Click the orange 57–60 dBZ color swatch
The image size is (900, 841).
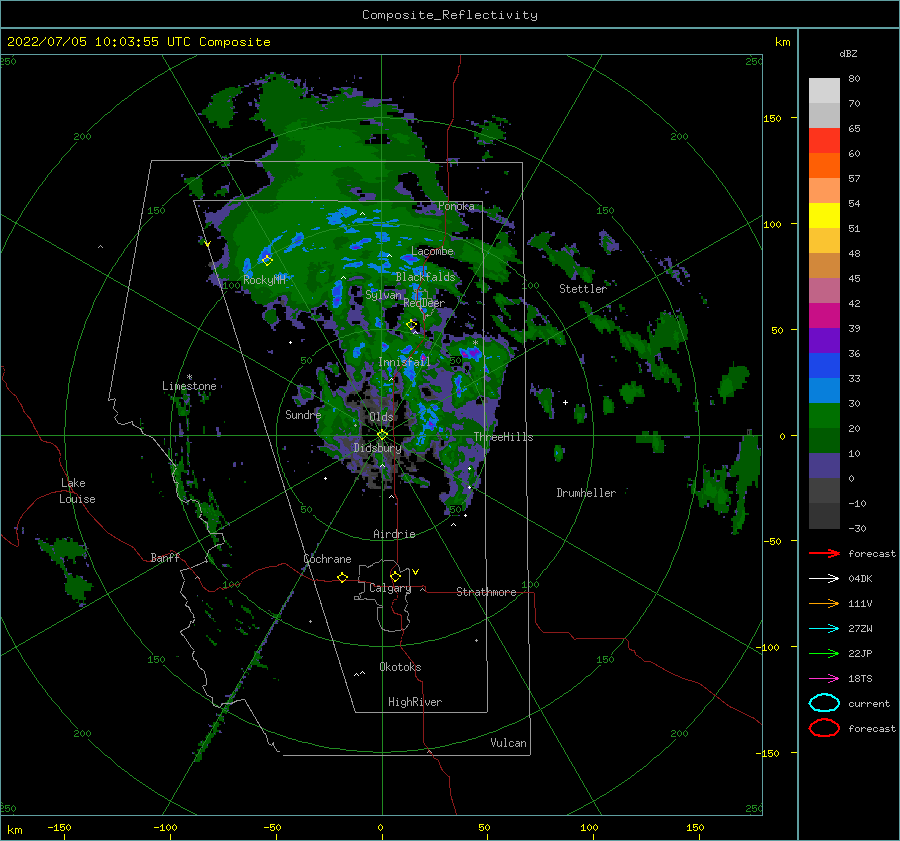[824, 166]
